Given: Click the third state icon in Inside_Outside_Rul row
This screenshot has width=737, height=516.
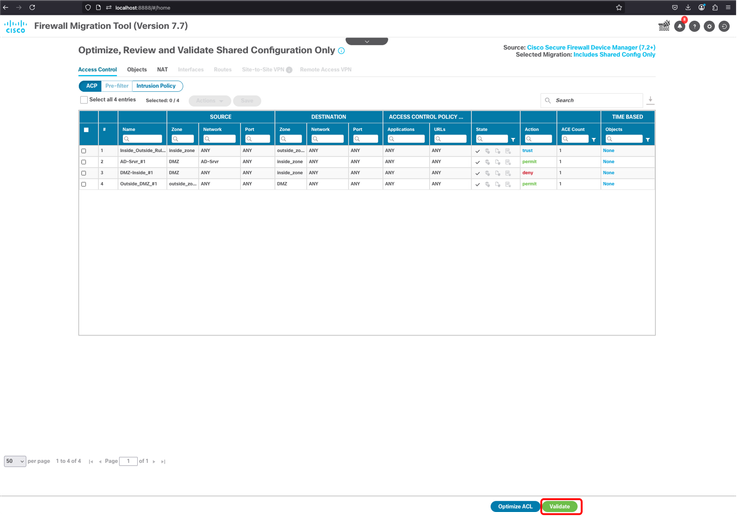Looking at the screenshot, I should coord(508,151).
